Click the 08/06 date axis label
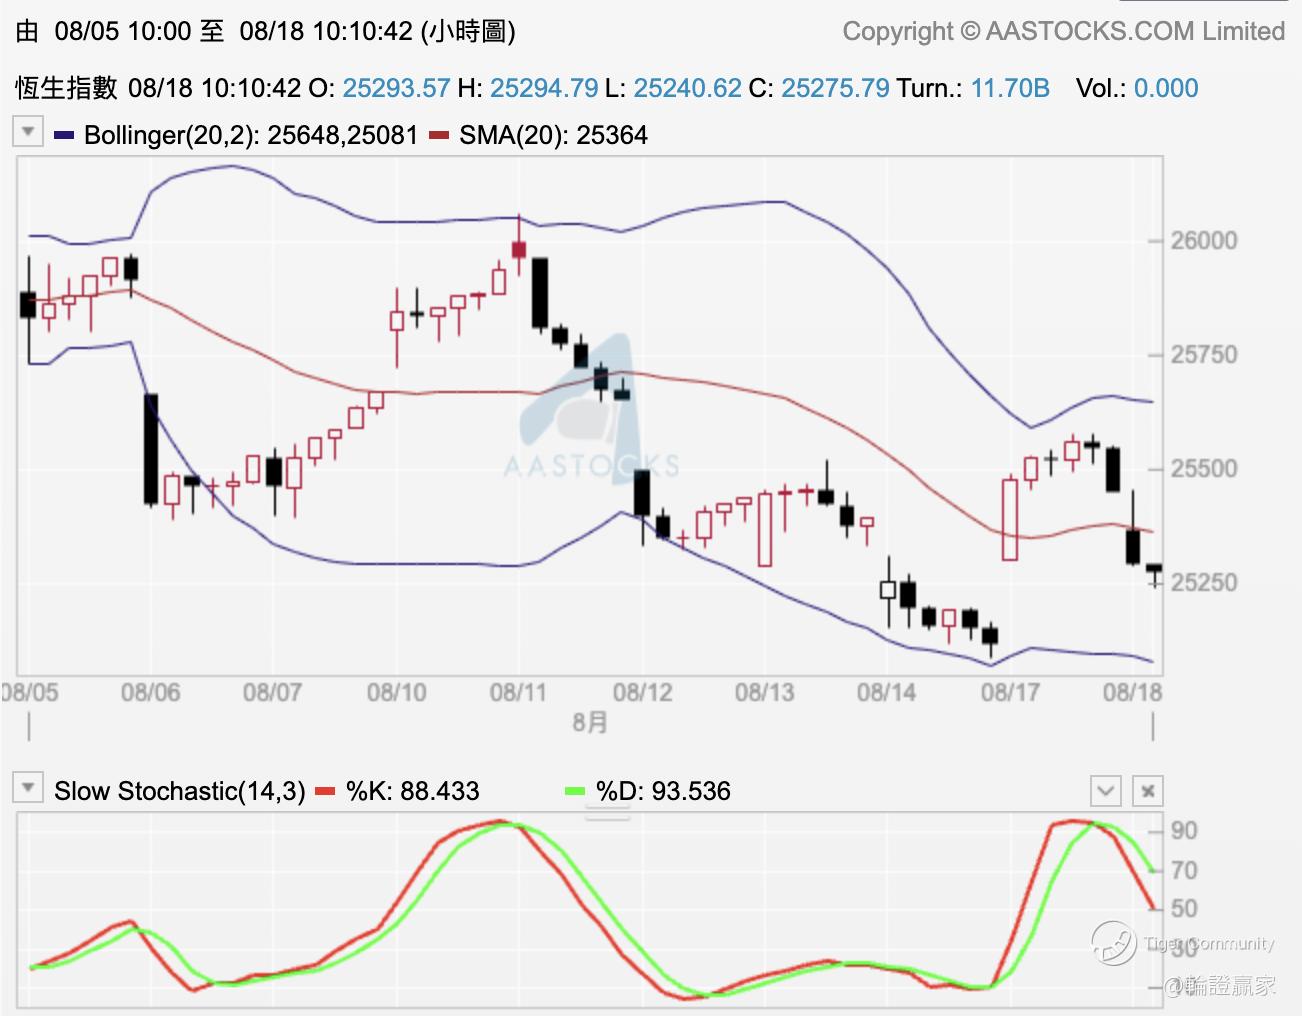 150,692
